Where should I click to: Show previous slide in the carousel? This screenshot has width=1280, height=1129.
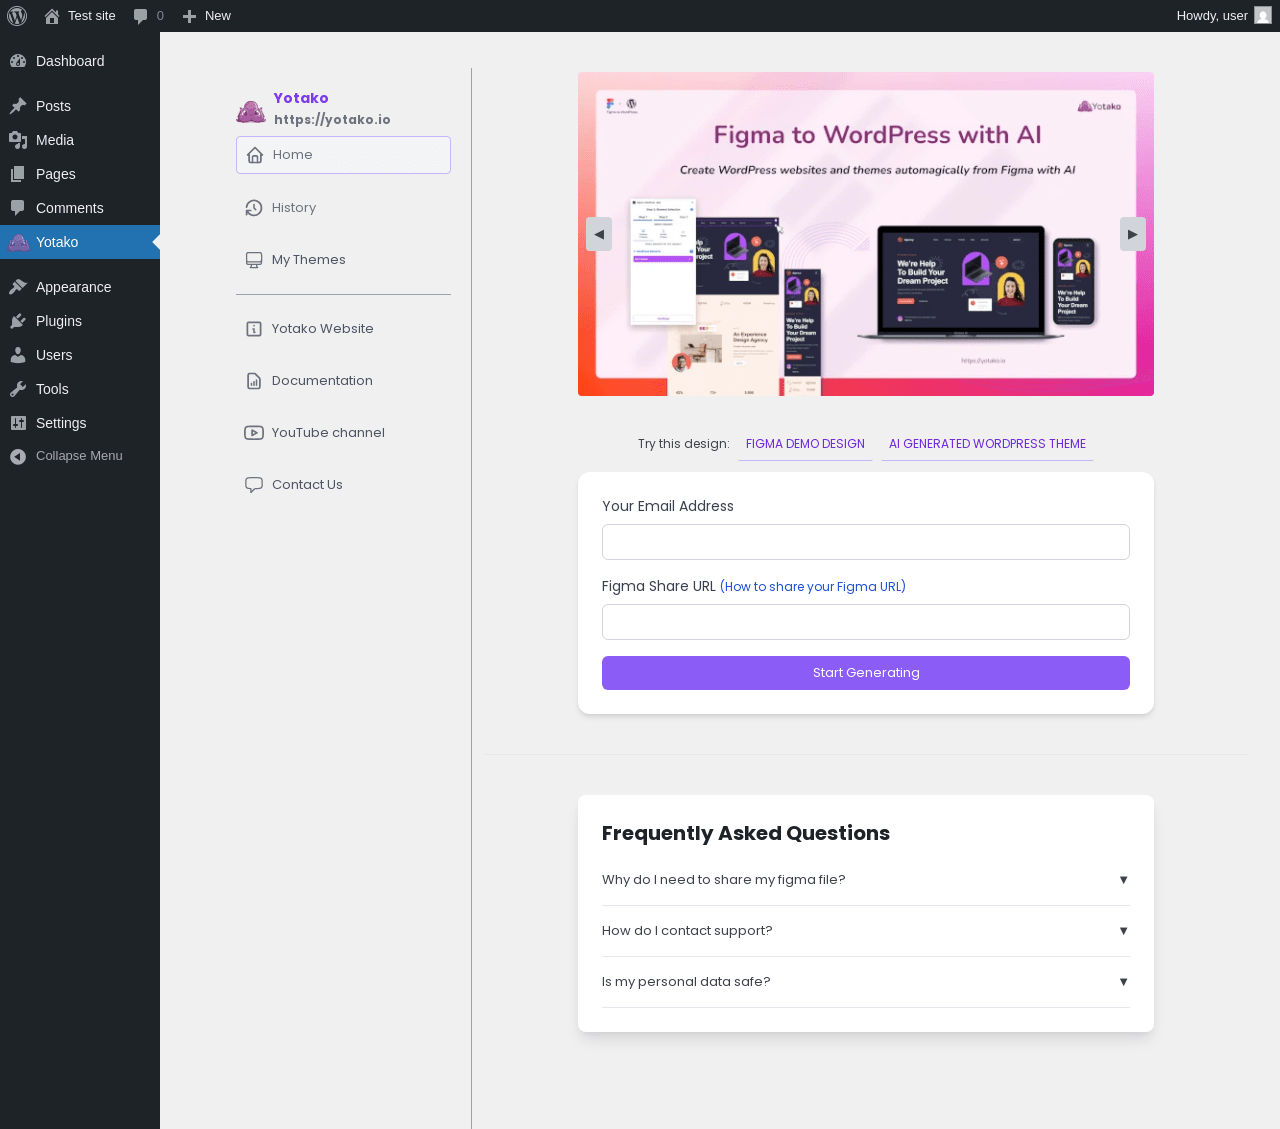[599, 234]
